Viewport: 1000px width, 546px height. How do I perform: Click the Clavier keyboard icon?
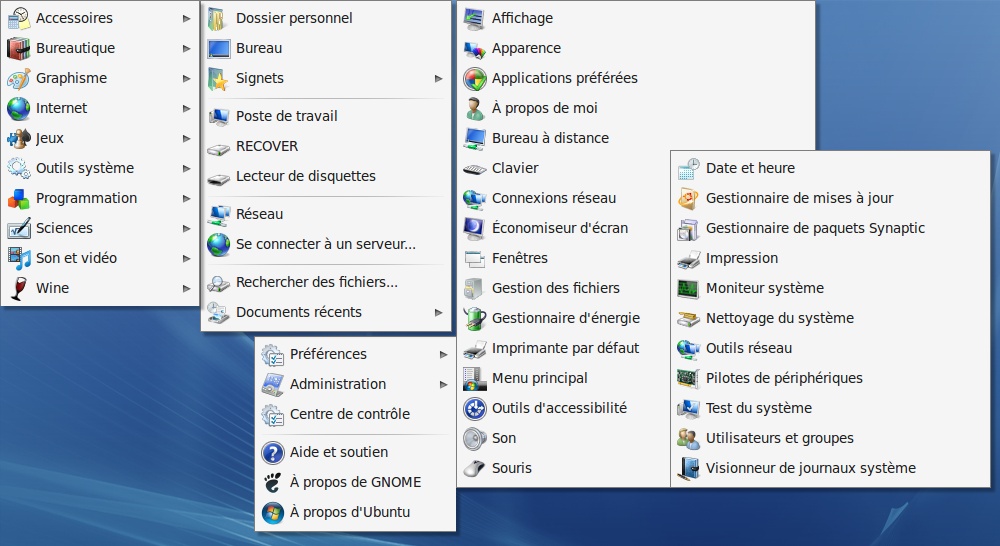(474, 169)
